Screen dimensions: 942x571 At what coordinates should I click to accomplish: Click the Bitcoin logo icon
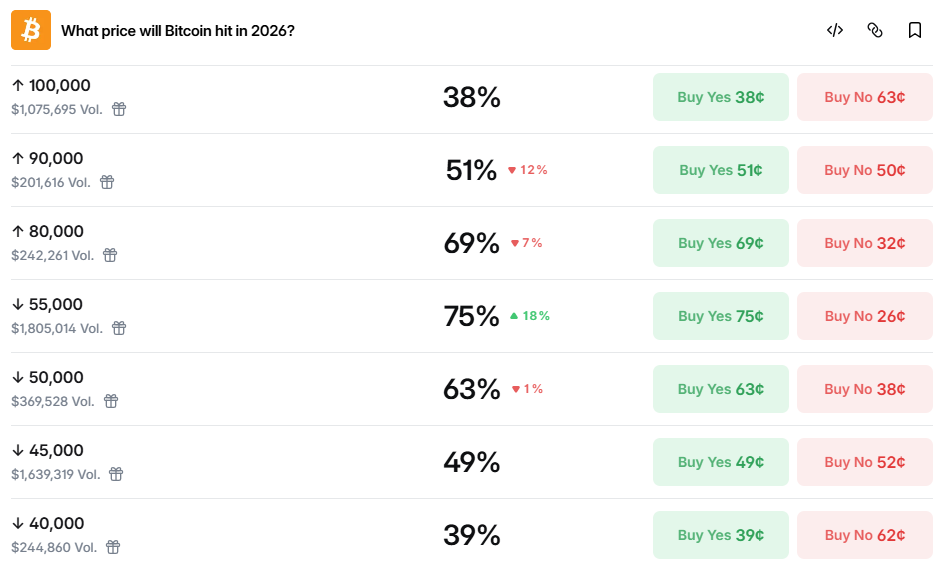coord(31,30)
